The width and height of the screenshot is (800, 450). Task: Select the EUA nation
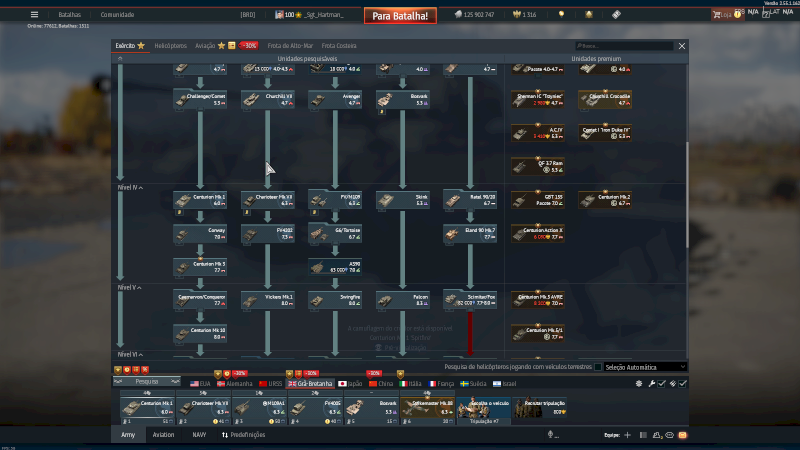pyautogui.click(x=200, y=384)
